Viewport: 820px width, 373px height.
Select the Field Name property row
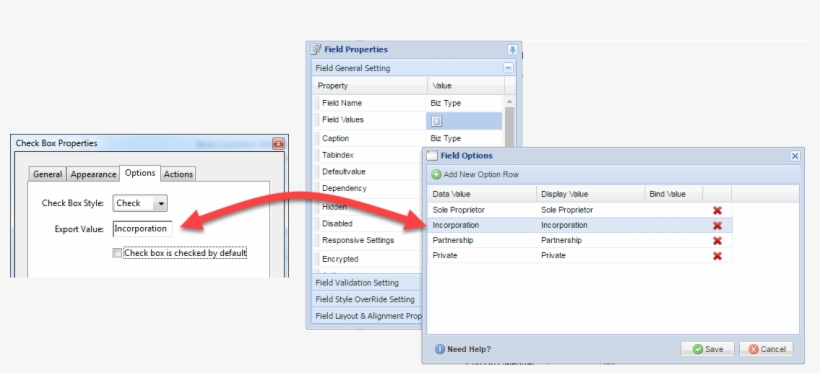point(407,103)
